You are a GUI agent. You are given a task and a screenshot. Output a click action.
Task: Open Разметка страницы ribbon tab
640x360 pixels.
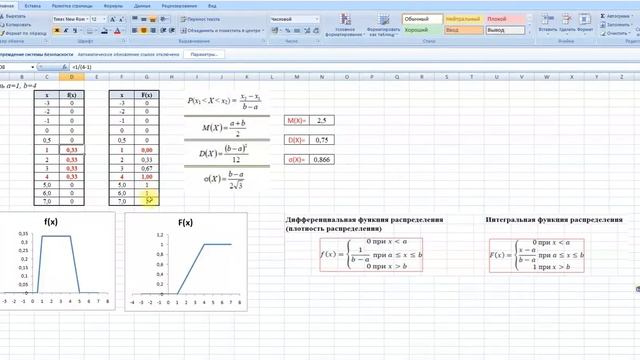(x=72, y=6)
